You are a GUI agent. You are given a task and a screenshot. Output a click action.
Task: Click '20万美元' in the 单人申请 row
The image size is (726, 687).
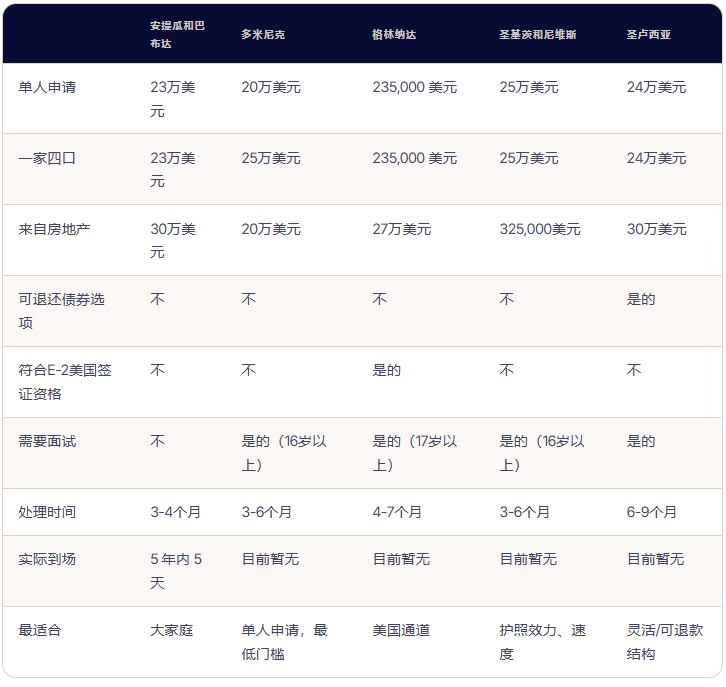point(271,87)
